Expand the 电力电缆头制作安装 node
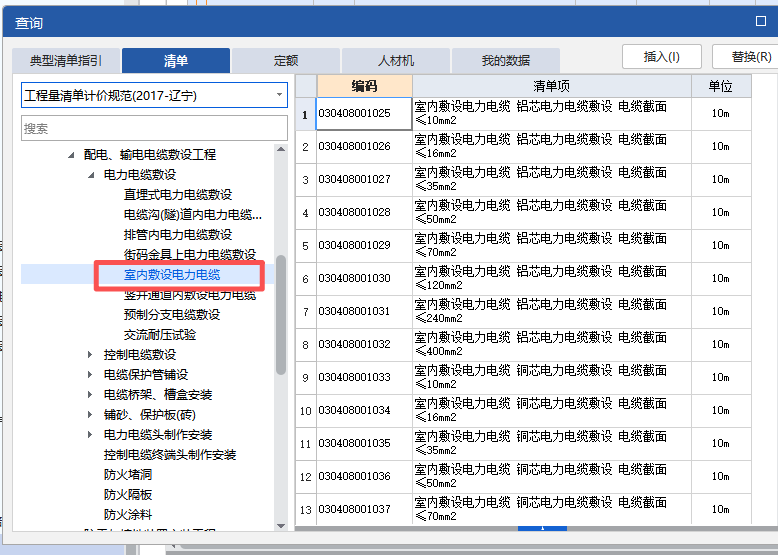 [x=90, y=434]
